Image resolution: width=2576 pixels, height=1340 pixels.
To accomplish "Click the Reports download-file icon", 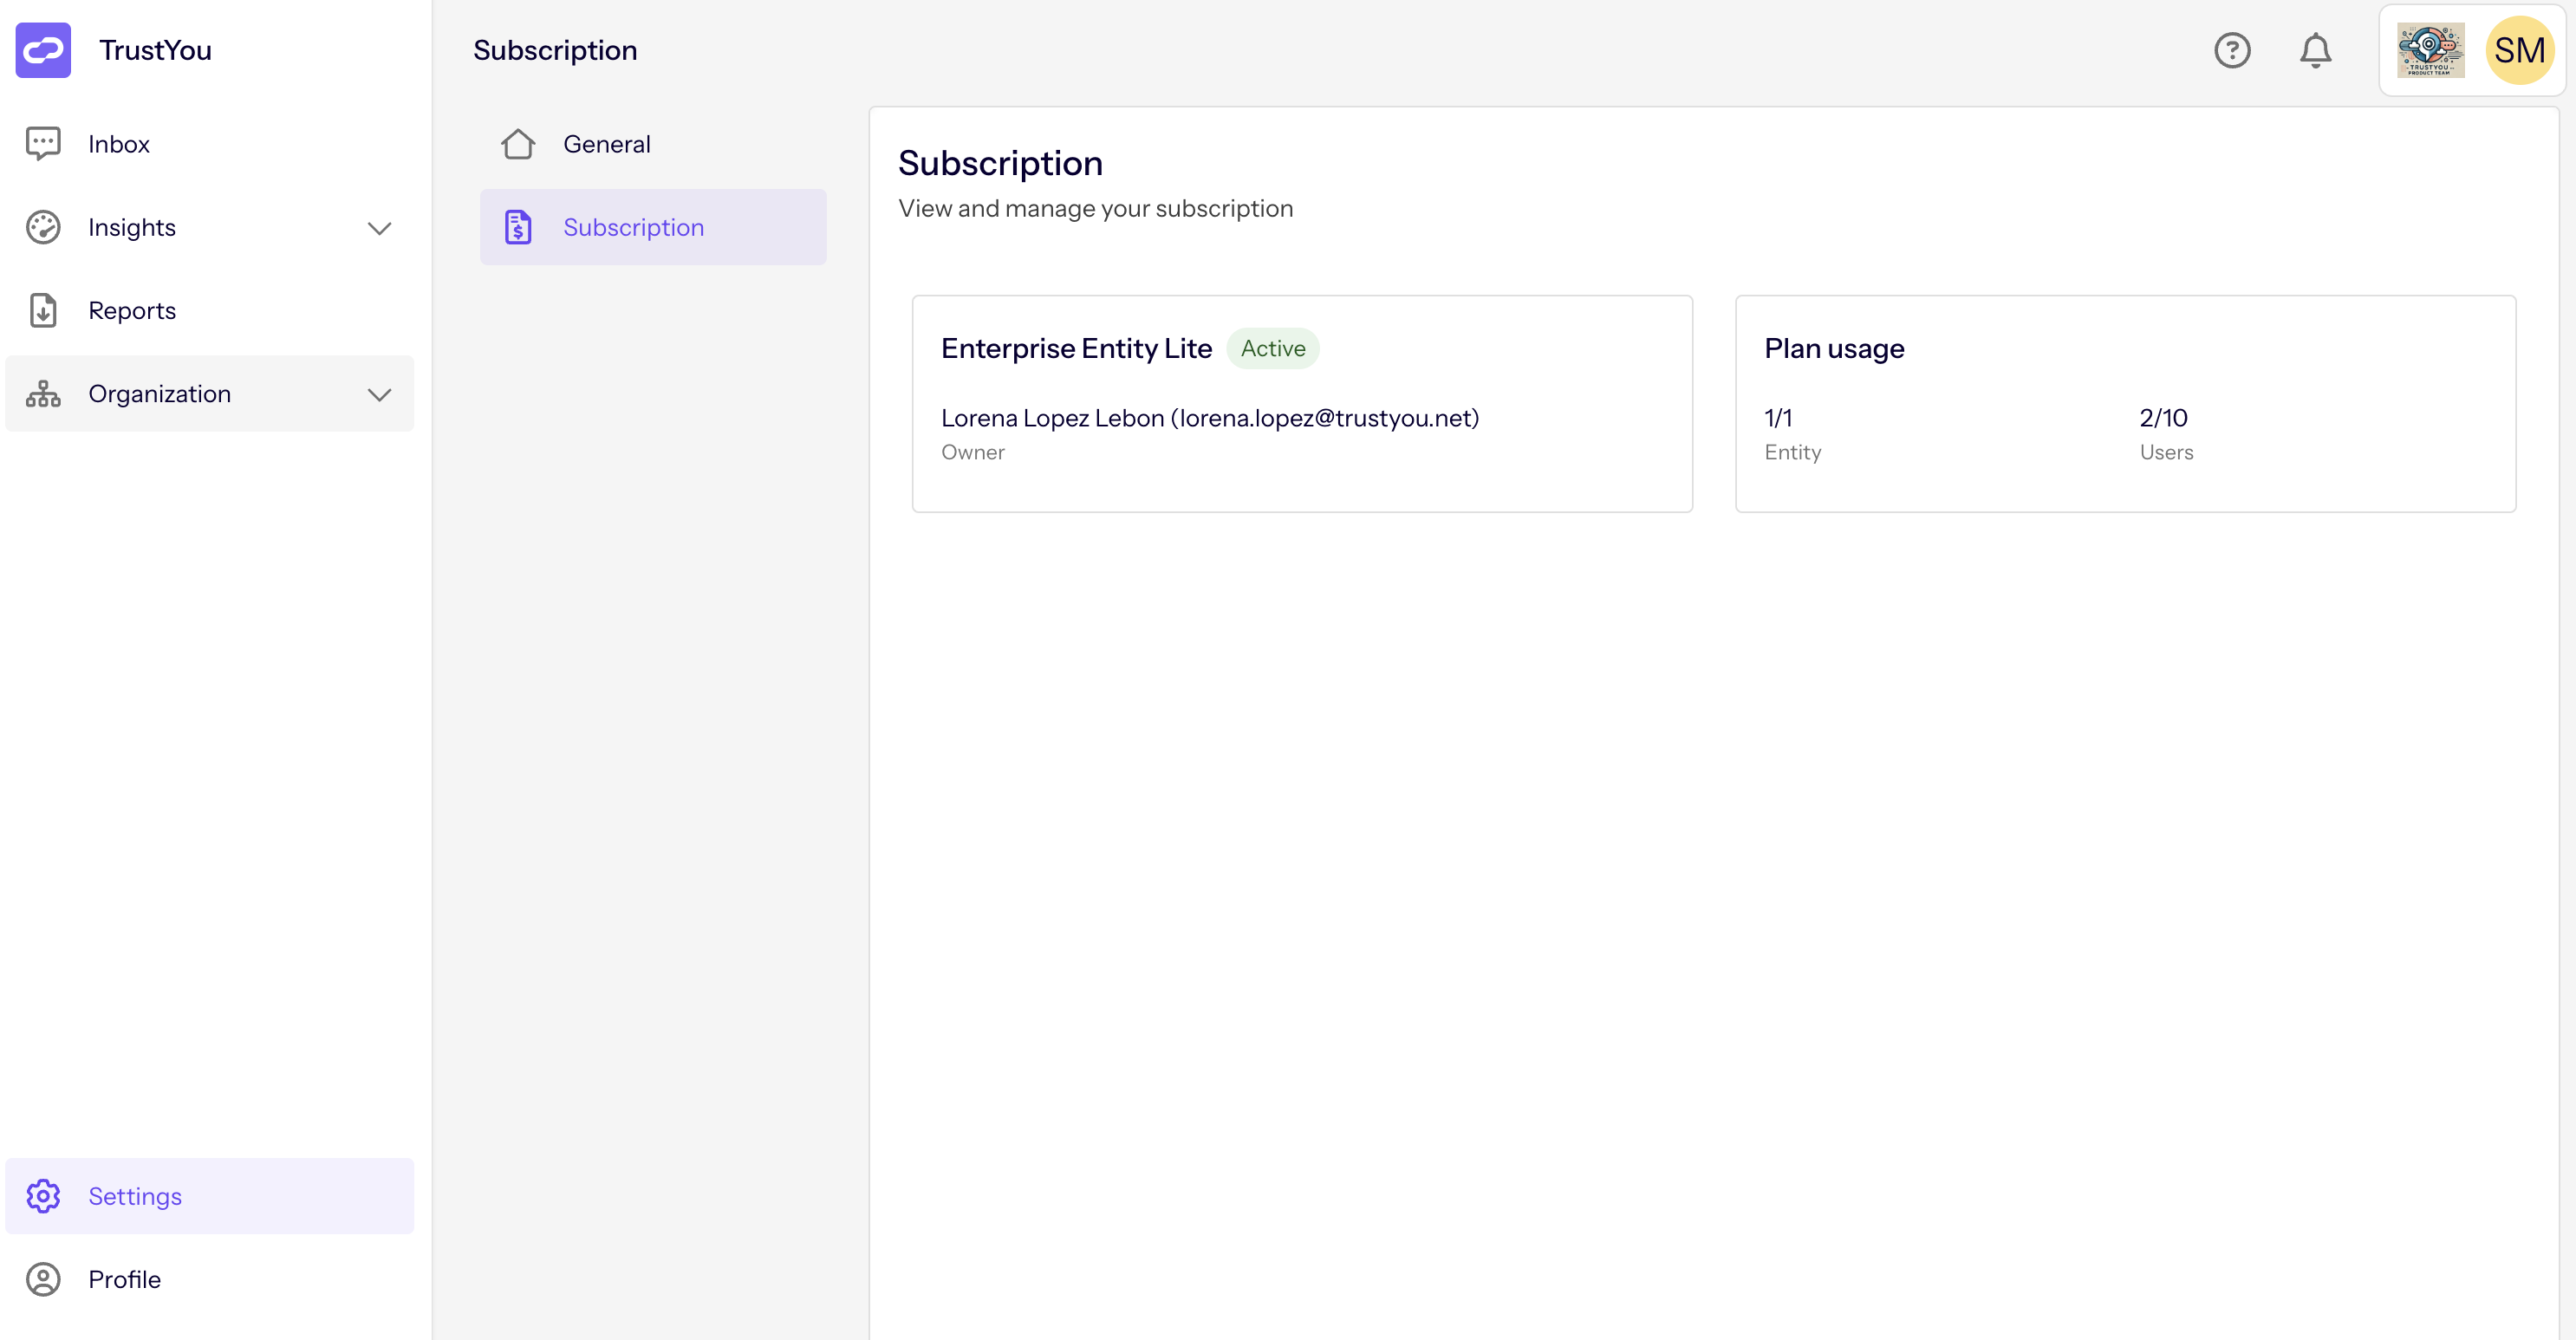I will pos(43,310).
